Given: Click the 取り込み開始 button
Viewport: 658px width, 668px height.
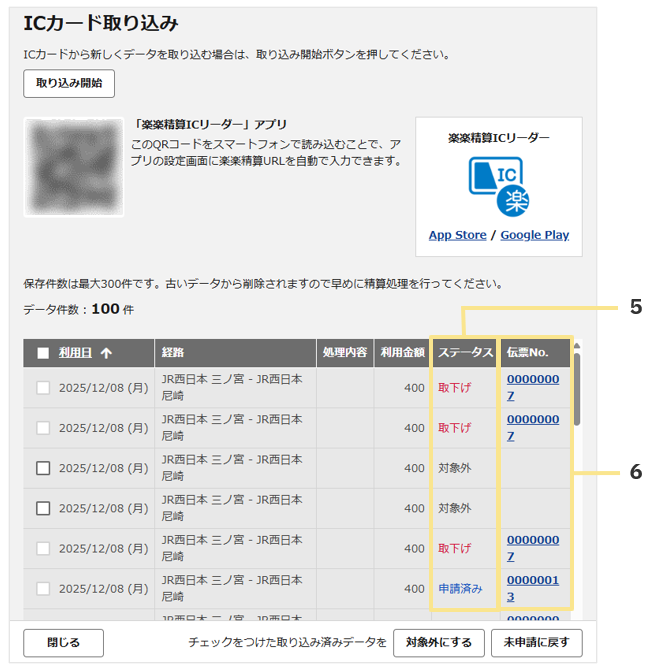Looking at the screenshot, I should pyautogui.click(x=69, y=84).
